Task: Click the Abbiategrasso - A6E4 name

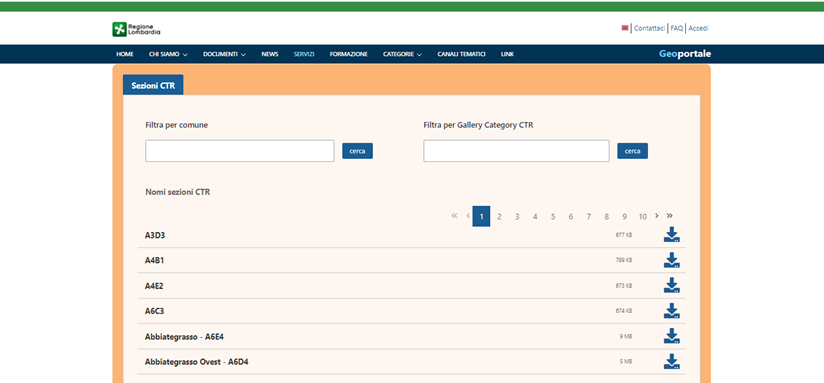Action: tap(184, 336)
